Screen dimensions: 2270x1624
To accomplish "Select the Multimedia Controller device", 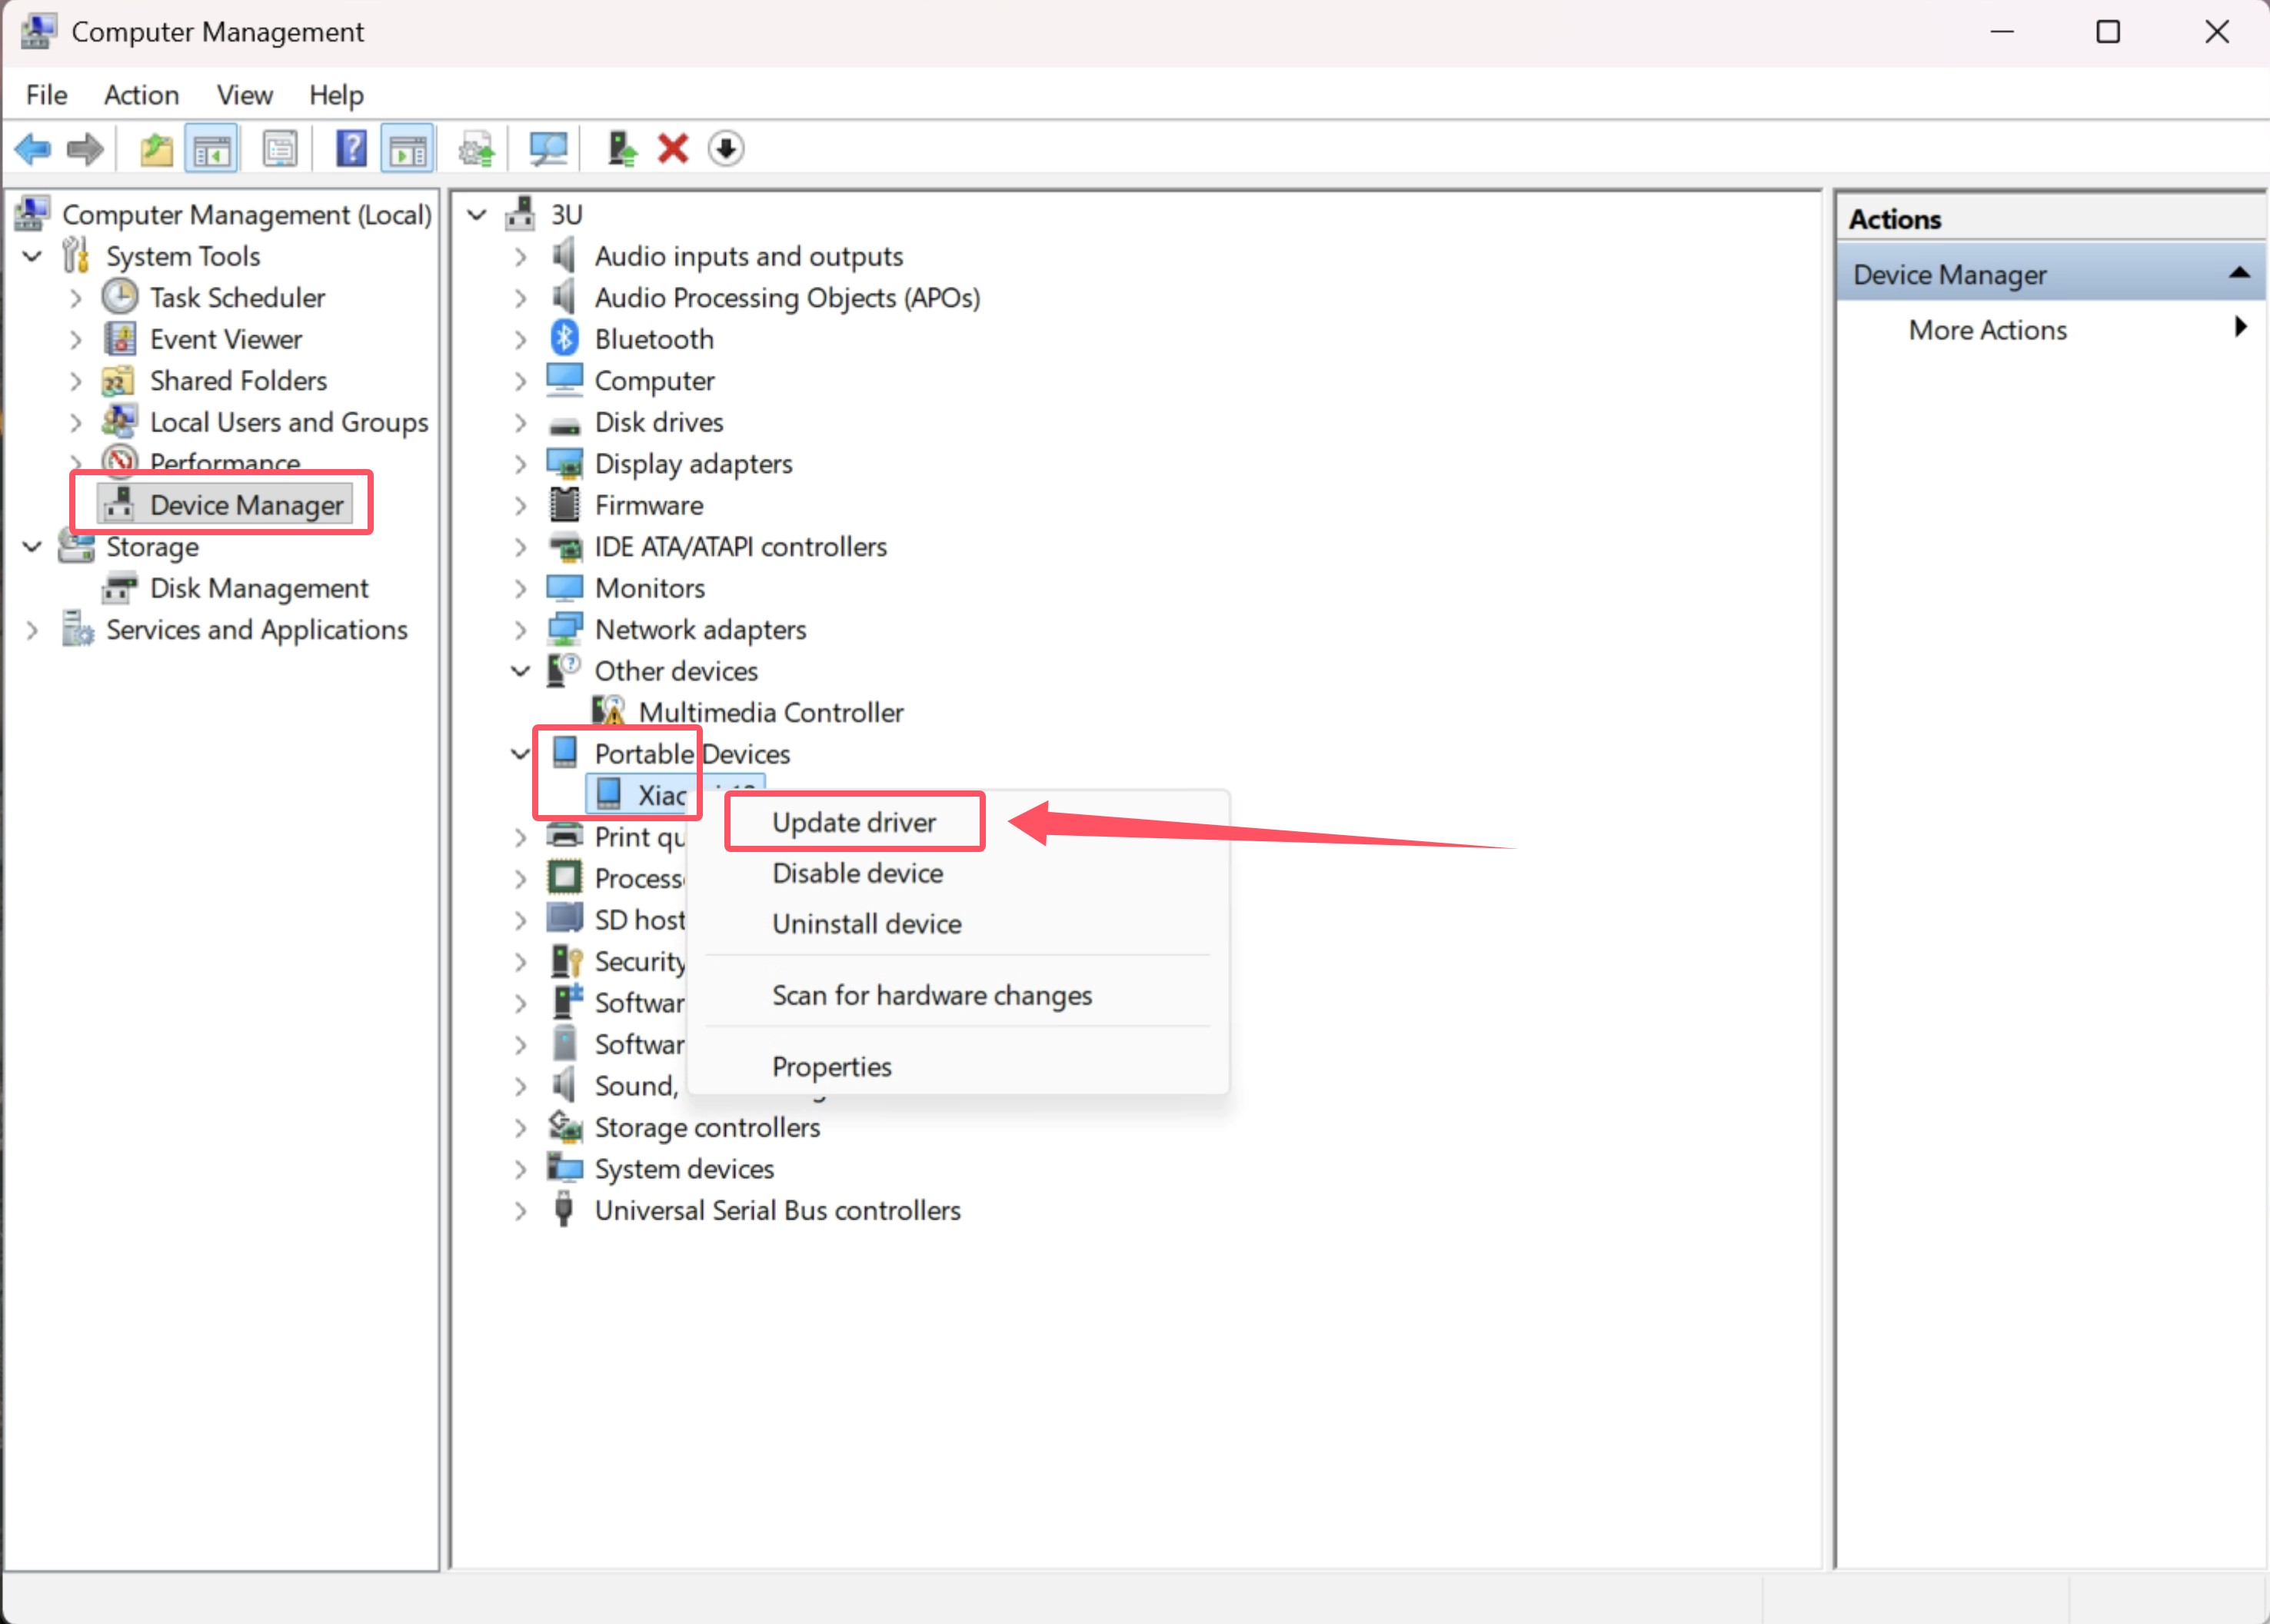I will coord(771,712).
